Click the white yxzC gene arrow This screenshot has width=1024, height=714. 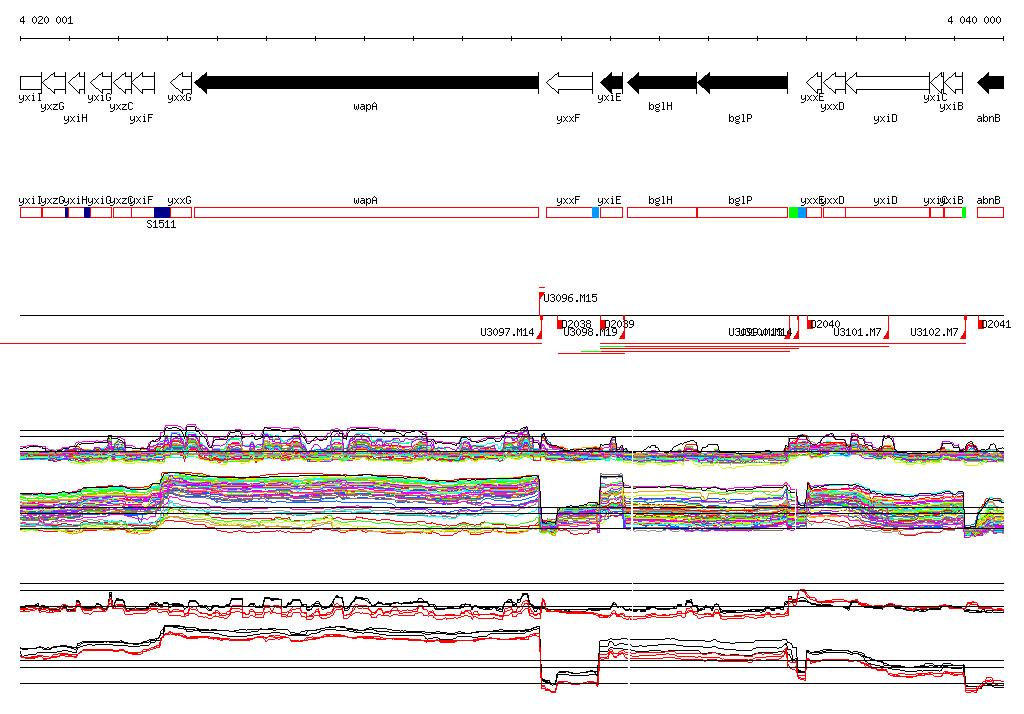pos(122,83)
